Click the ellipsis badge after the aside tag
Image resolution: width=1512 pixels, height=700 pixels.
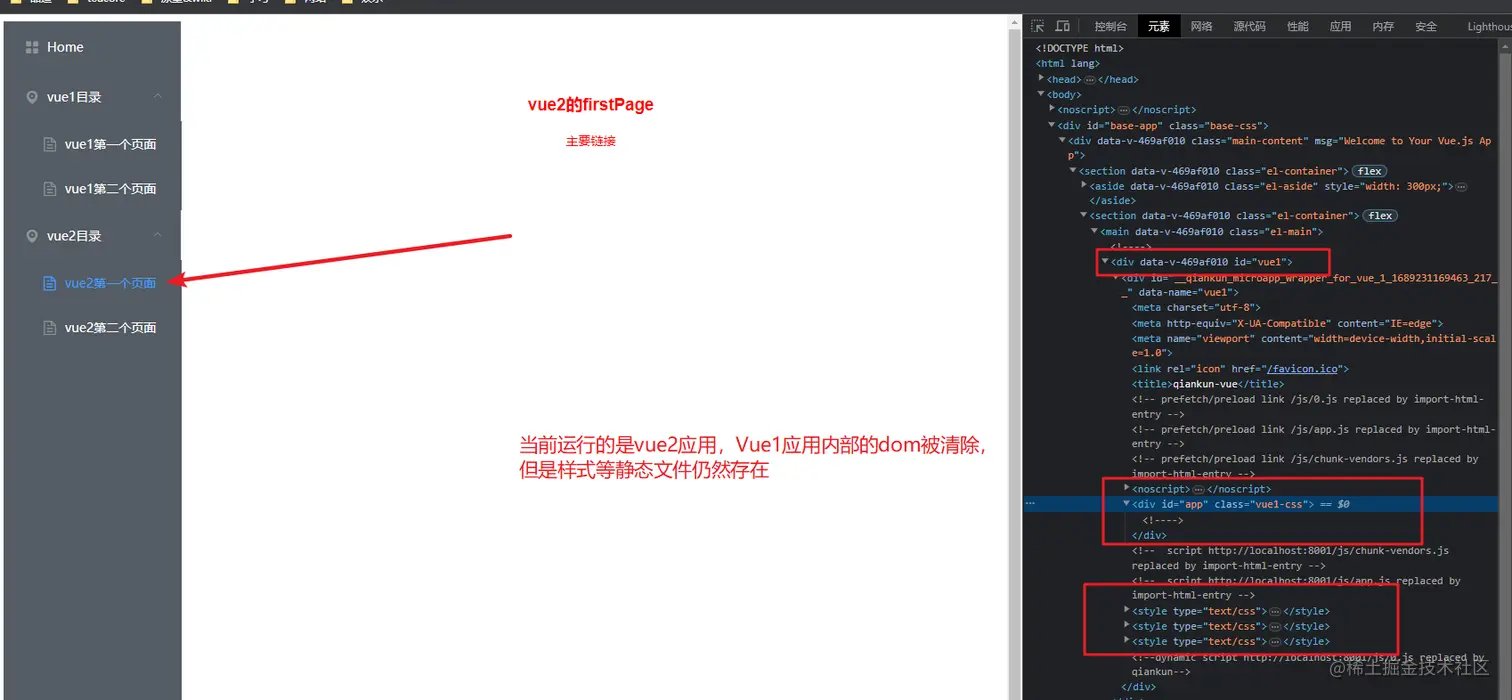pyautogui.click(x=1462, y=186)
